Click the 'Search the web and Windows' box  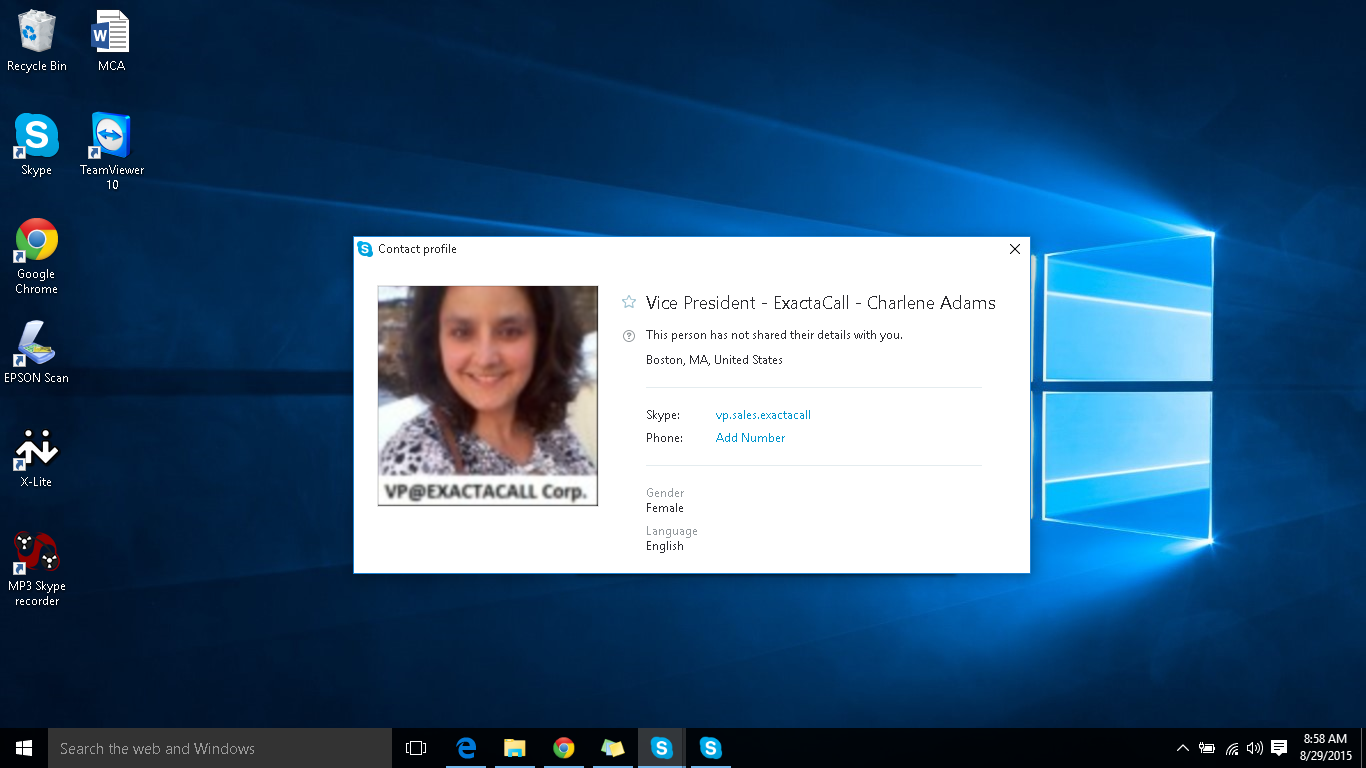(x=220, y=748)
